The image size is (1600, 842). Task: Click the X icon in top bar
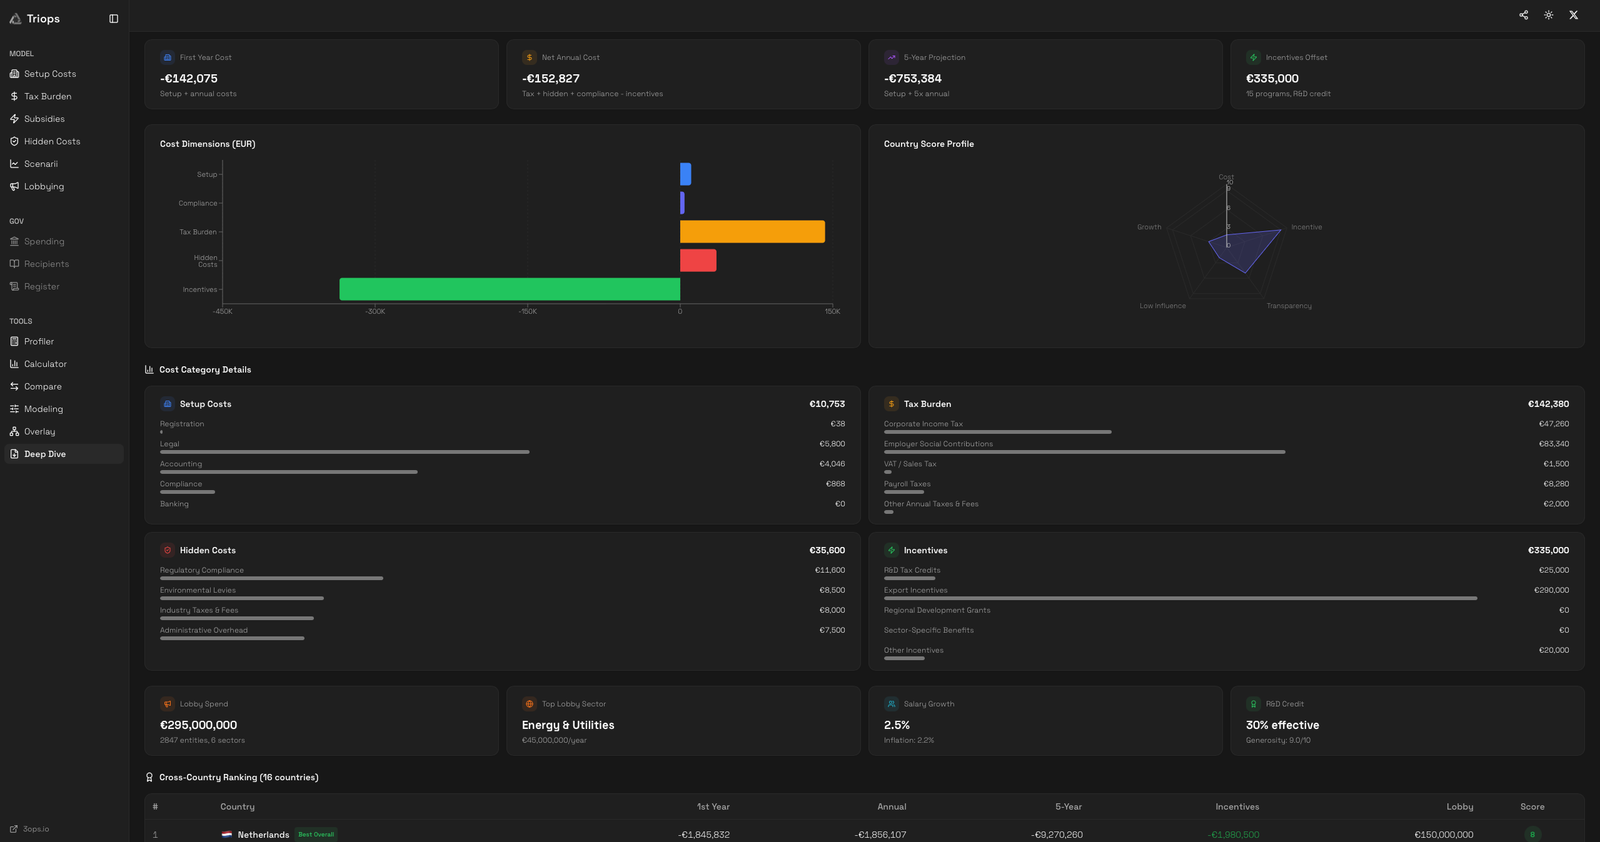[x=1573, y=15]
